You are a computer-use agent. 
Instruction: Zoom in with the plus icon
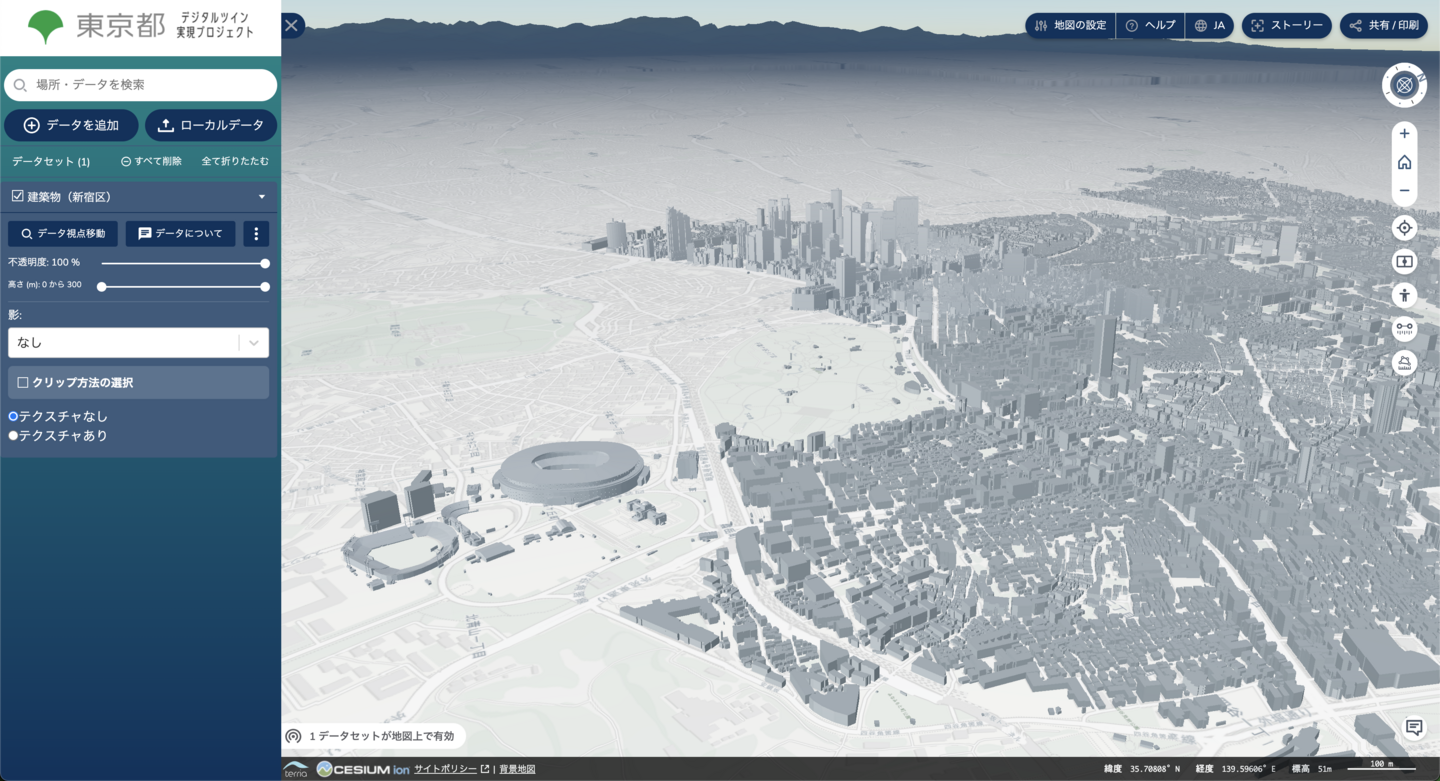[1404, 133]
